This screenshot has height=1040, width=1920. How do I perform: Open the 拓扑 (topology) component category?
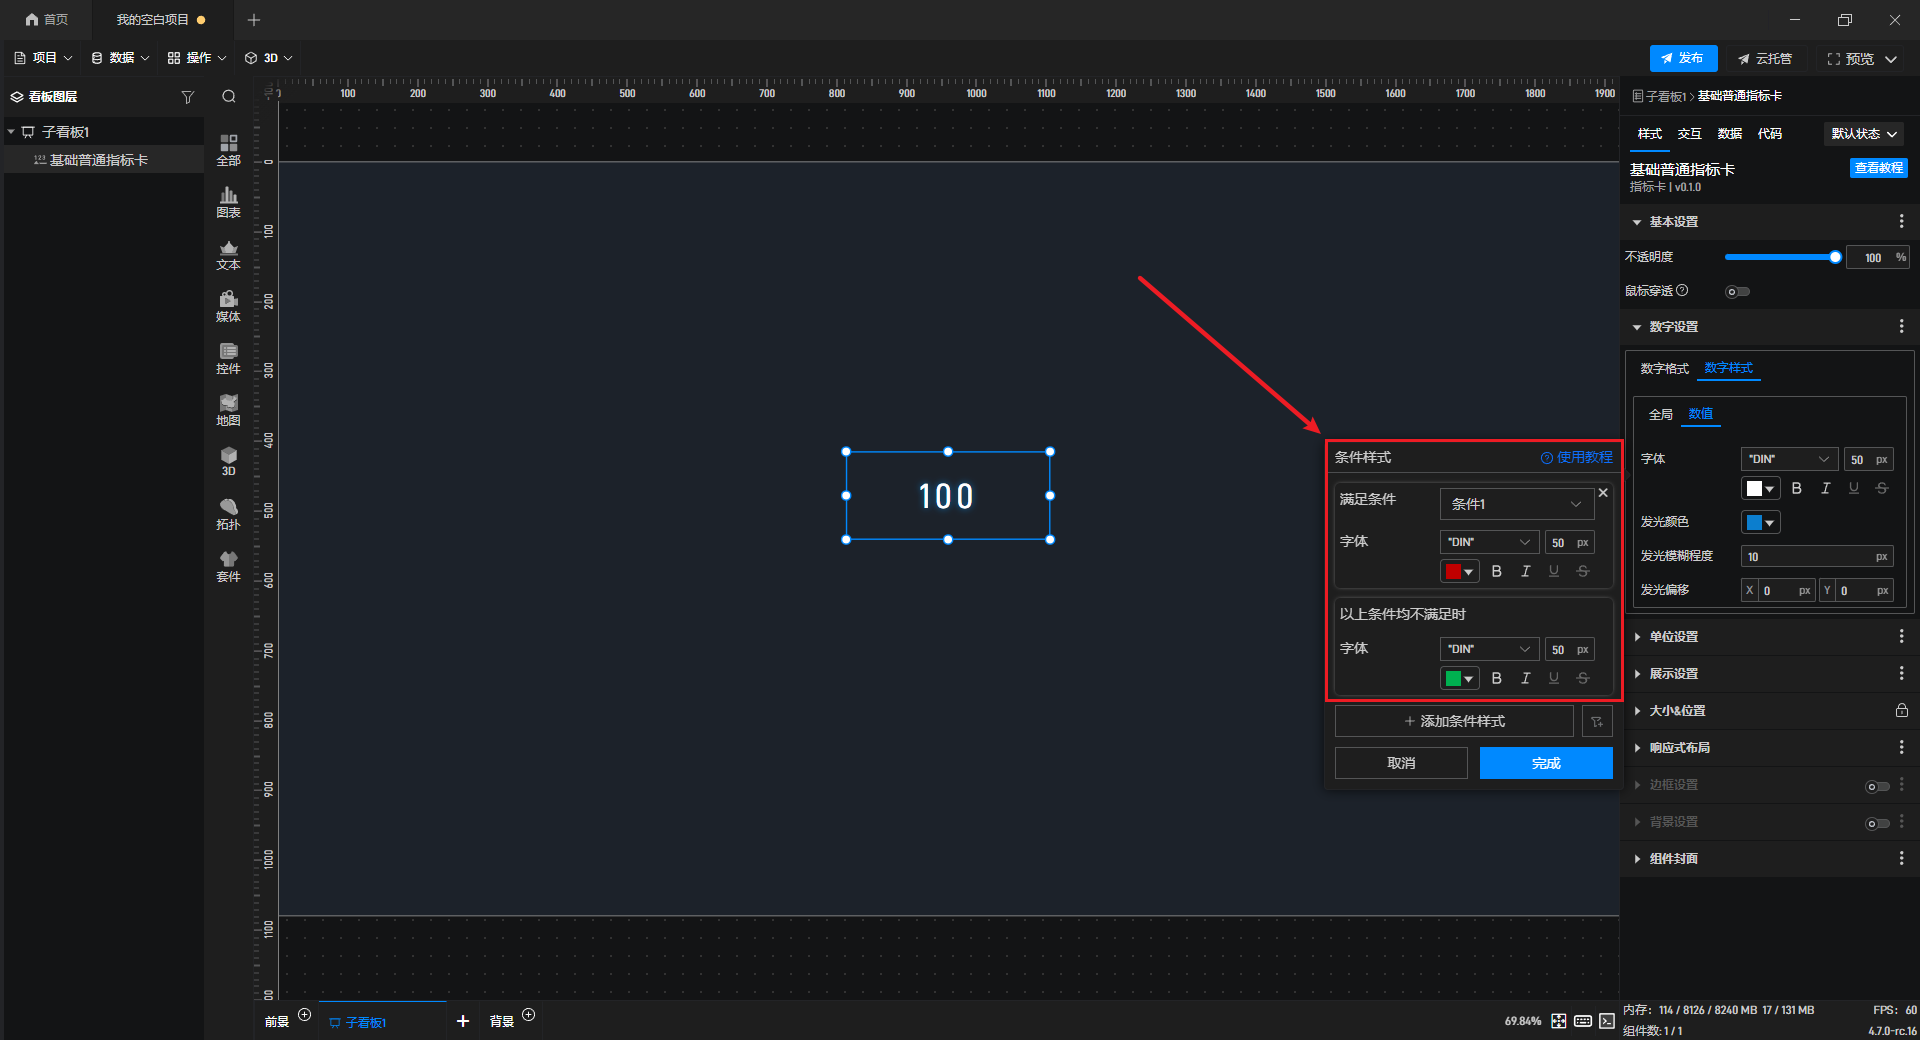pyautogui.click(x=228, y=513)
